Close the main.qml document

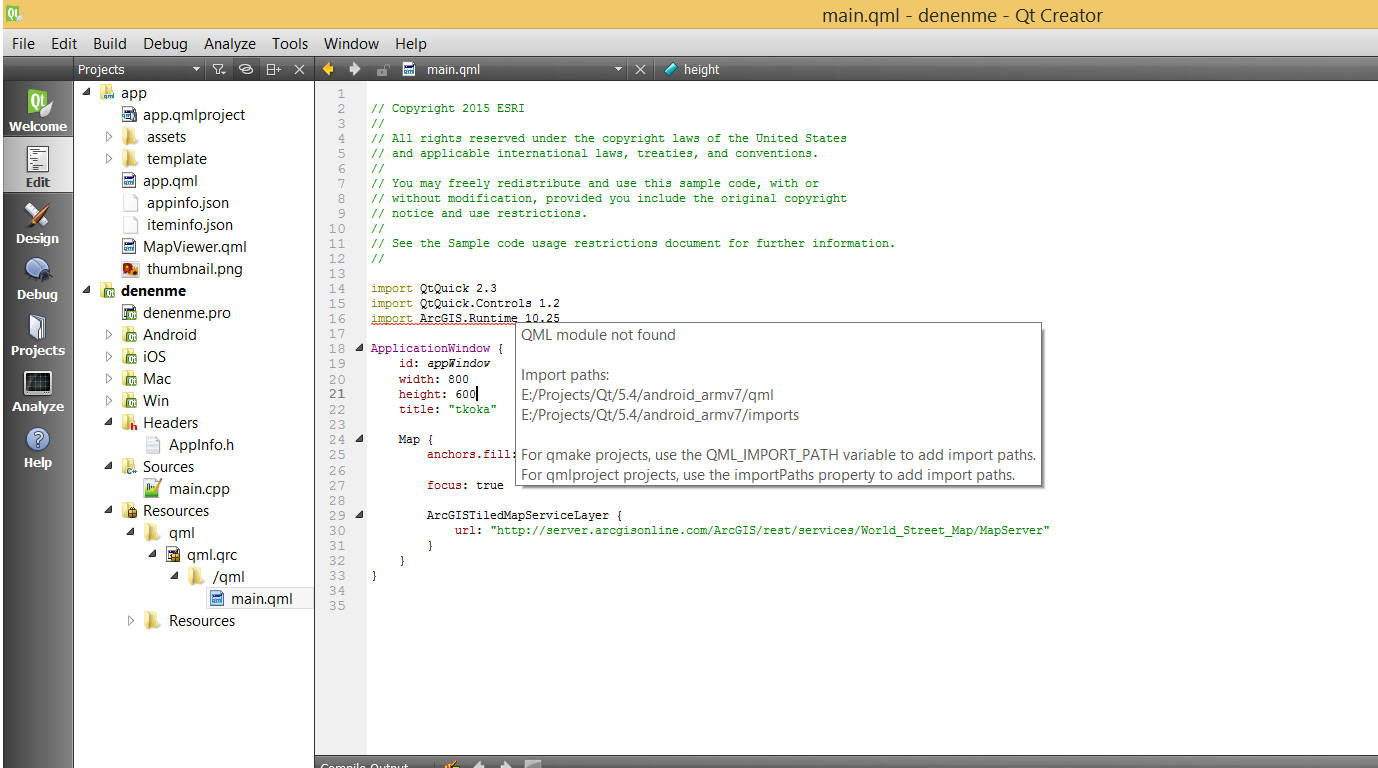pos(641,69)
